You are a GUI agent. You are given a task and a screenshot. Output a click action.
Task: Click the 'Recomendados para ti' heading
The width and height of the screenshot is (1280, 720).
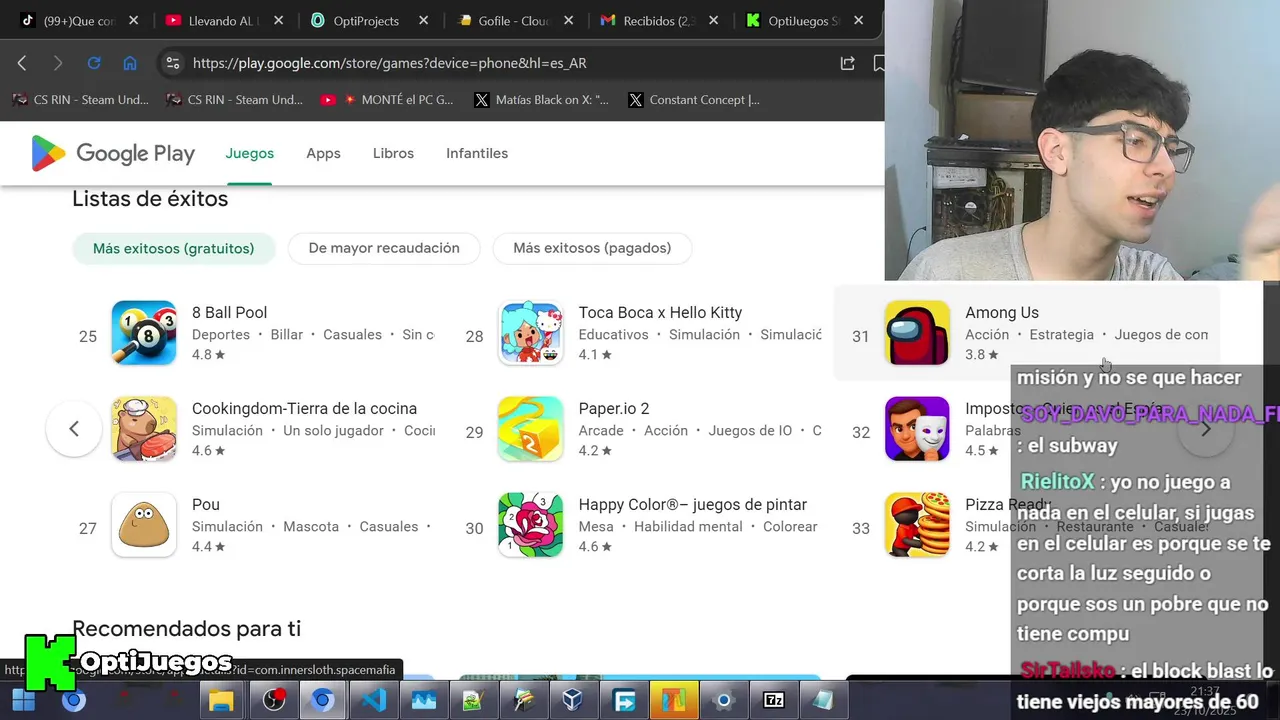coord(186,628)
